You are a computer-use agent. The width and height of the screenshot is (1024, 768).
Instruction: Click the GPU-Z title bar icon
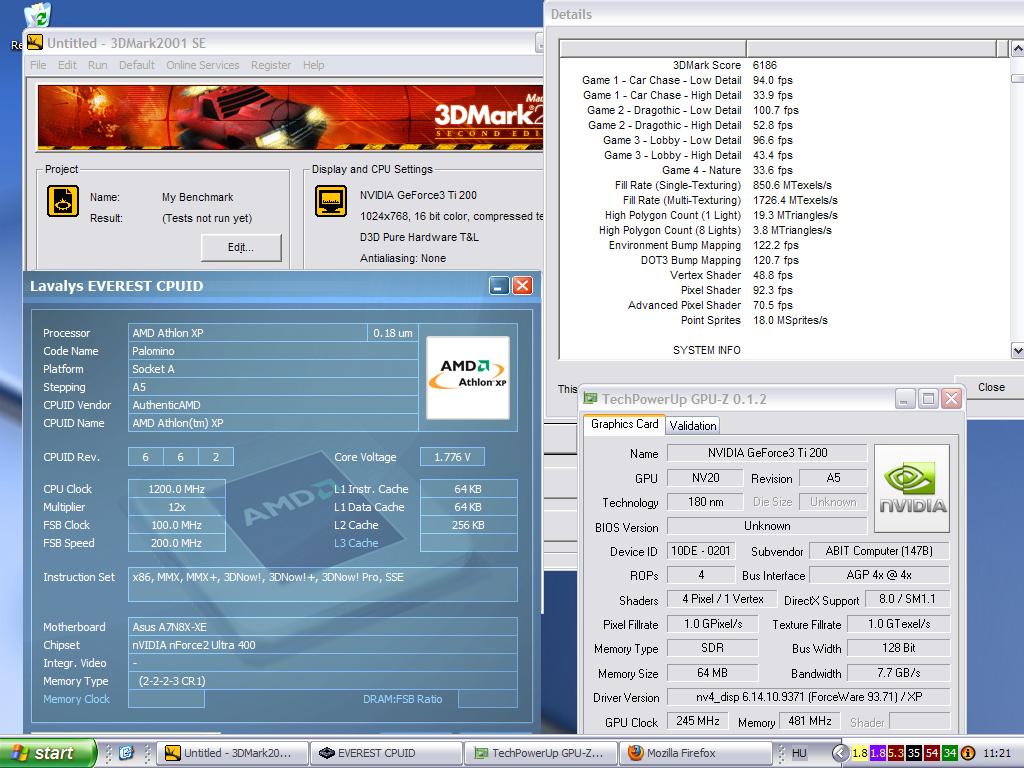[x=590, y=398]
